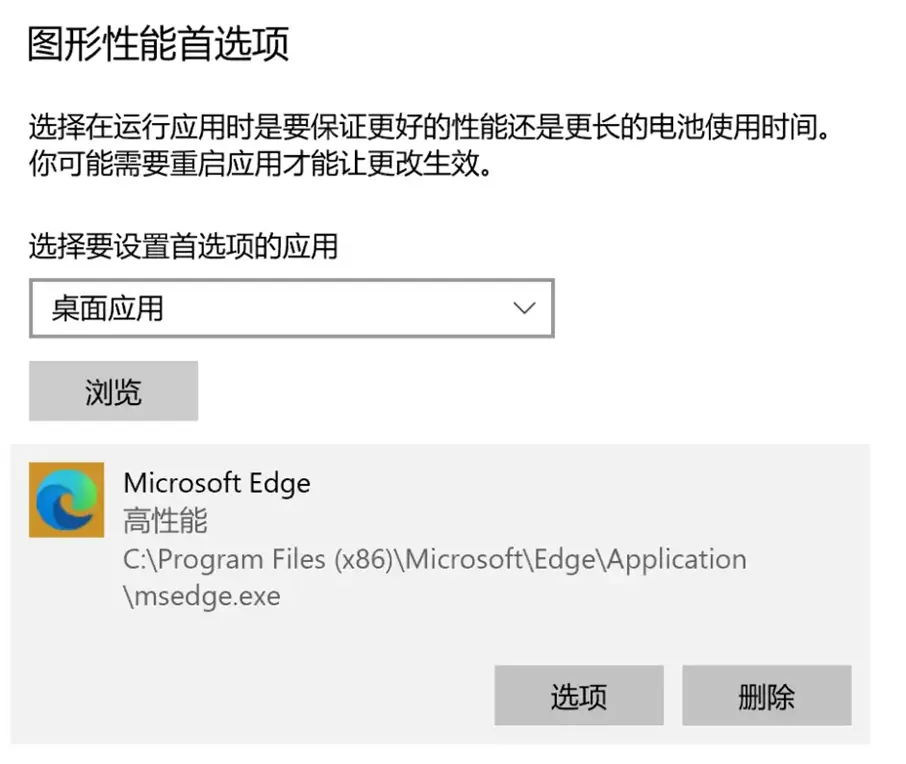This screenshot has height=764, width=906.
Task: Remove Edge with the 删除 button
Action: pyautogui.click(x=766, y=696)
